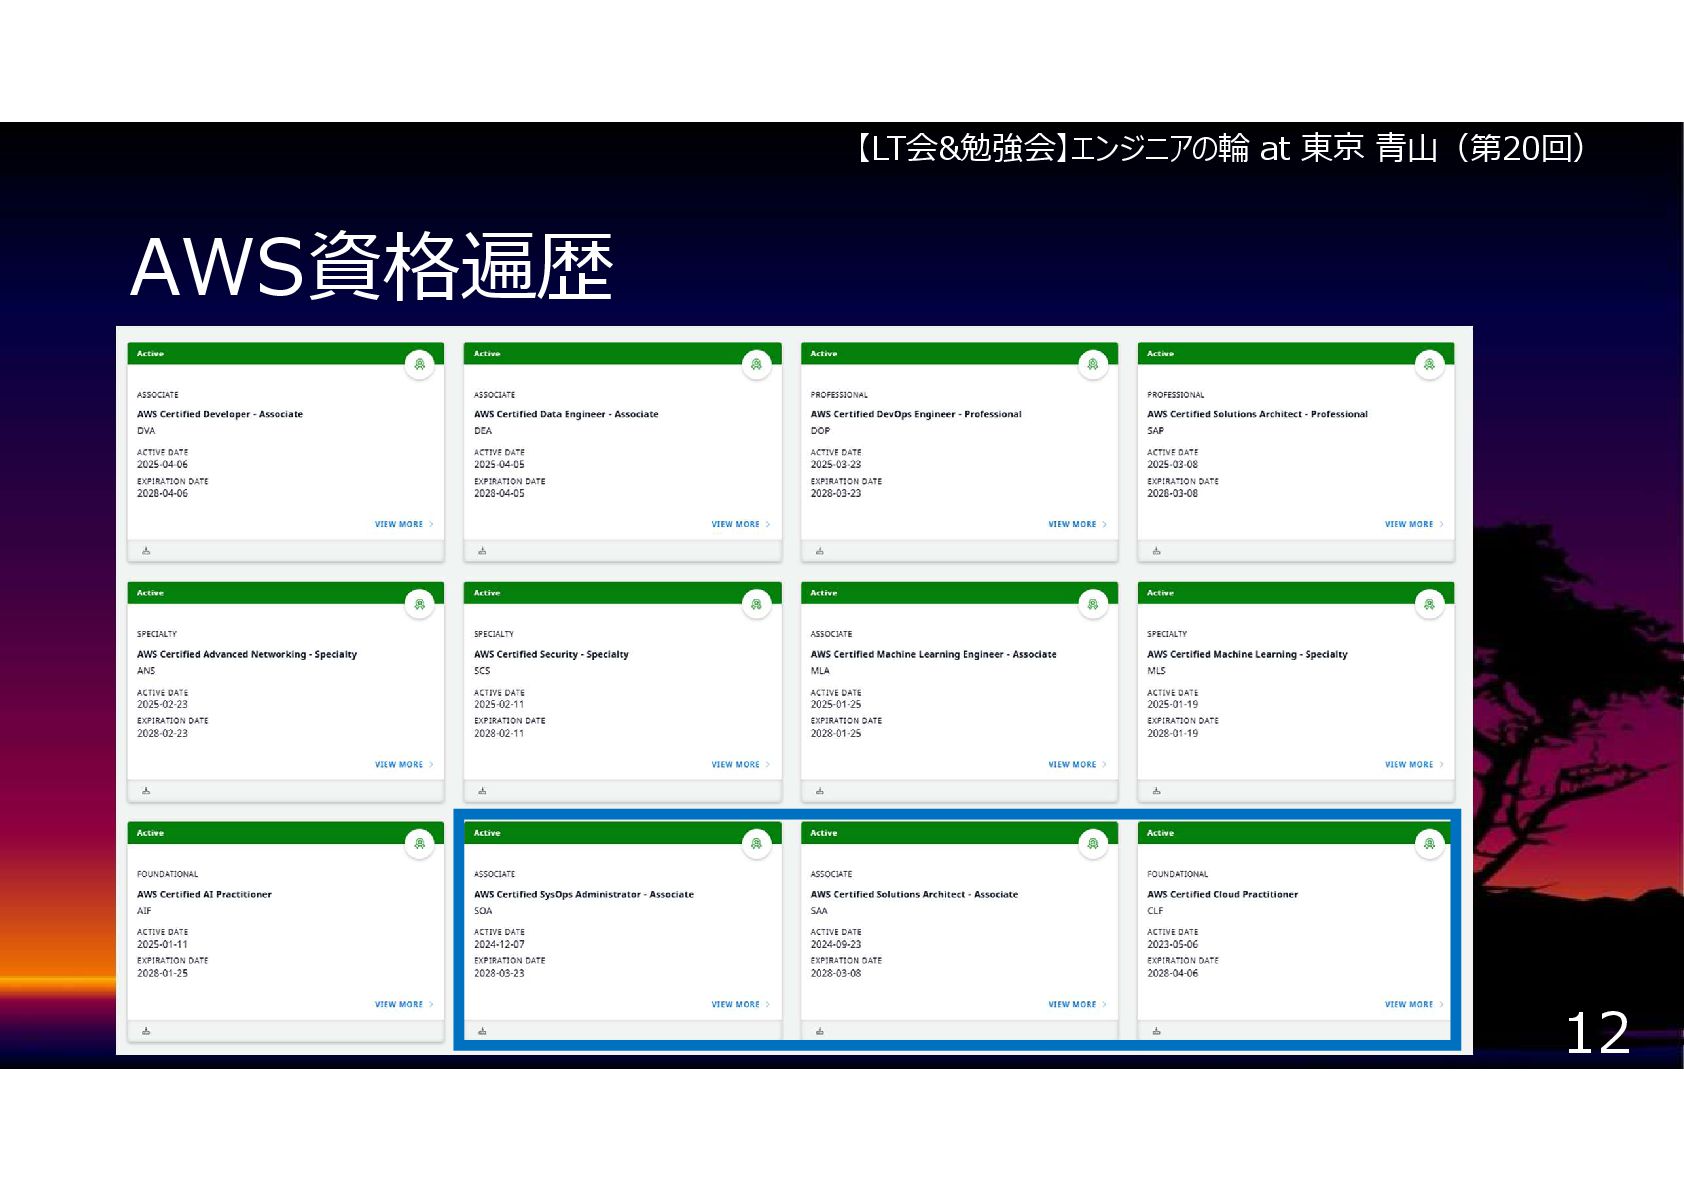Click the share icon below the DevOps Engineer Professional card

click(819, 551)
